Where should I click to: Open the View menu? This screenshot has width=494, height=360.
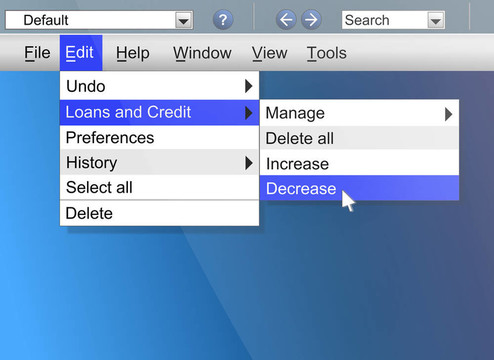coord(269,53)
